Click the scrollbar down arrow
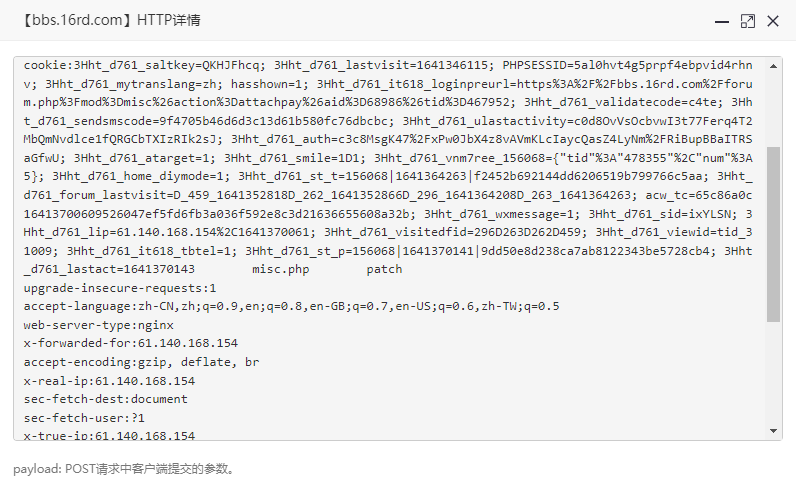The height and width of the screenshot is (491, 796). click(773, 431)
